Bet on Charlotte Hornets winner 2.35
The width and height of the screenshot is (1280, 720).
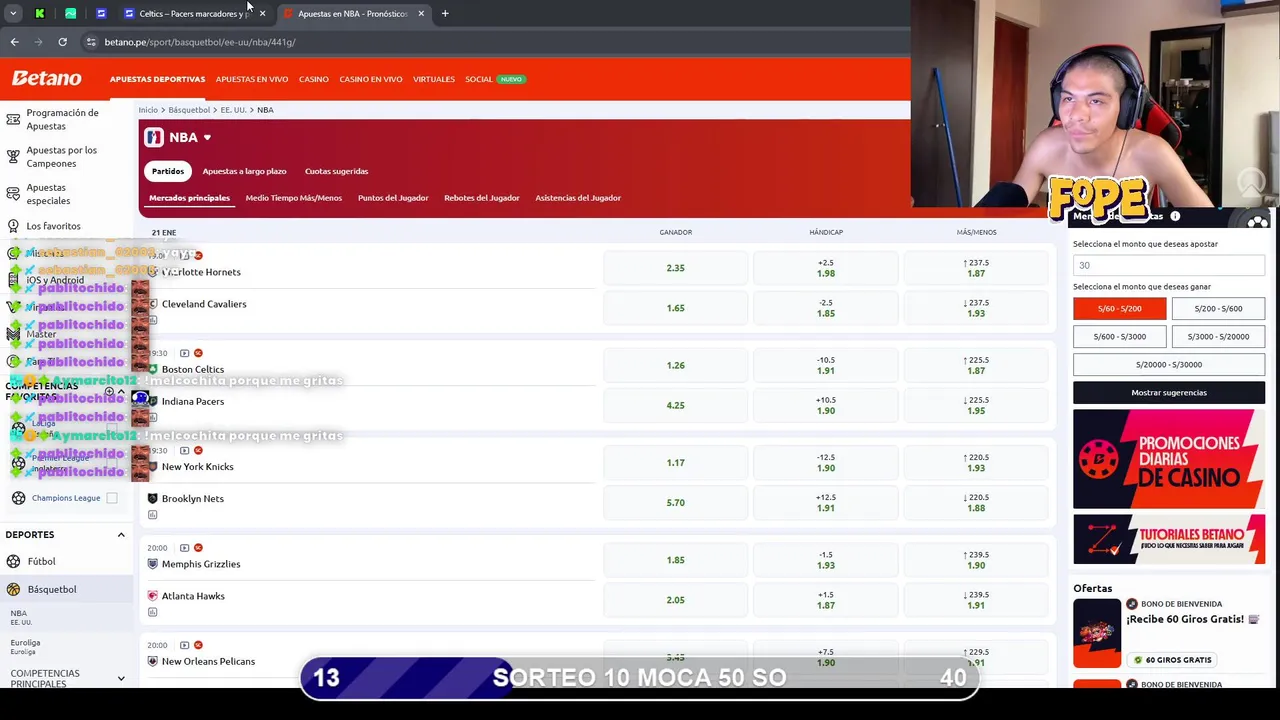pyautogui.click(x=675, y=268)
